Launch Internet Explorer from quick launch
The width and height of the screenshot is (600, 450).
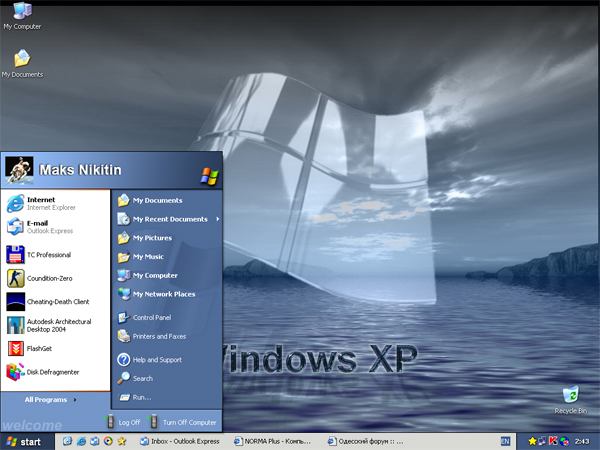tap(81, 441)
